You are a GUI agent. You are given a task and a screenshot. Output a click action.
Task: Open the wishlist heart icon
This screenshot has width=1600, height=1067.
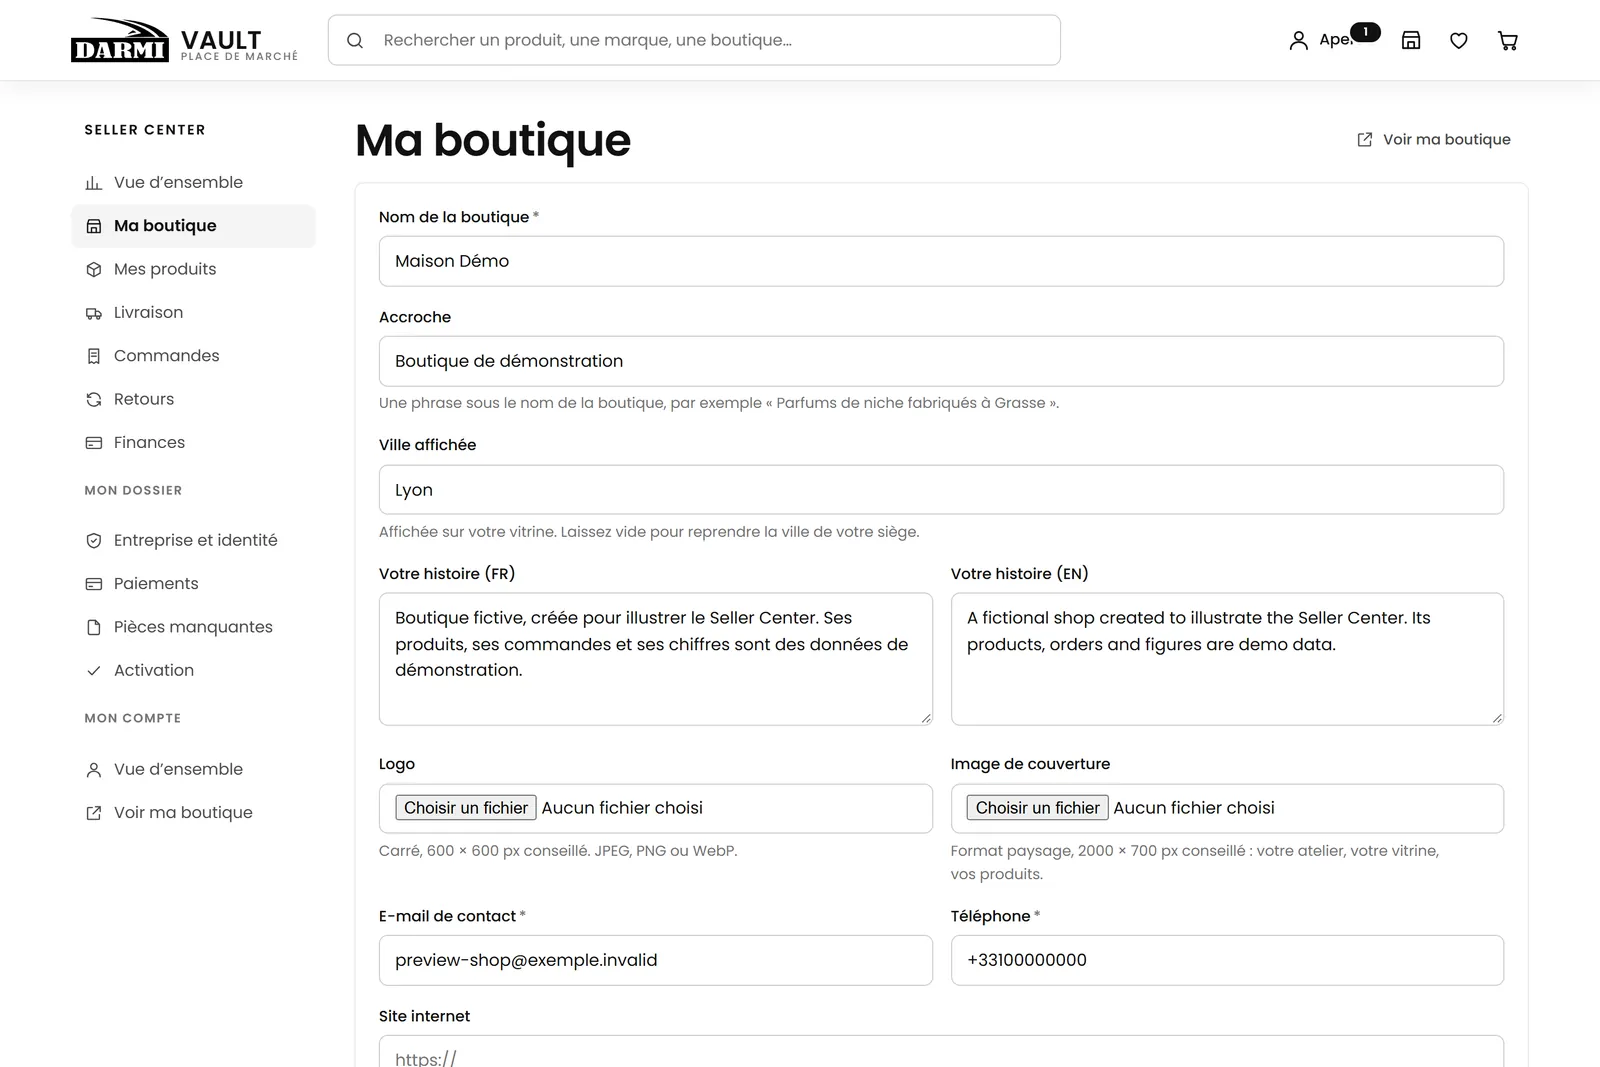pyautogui.click(x=1459, y=41)
